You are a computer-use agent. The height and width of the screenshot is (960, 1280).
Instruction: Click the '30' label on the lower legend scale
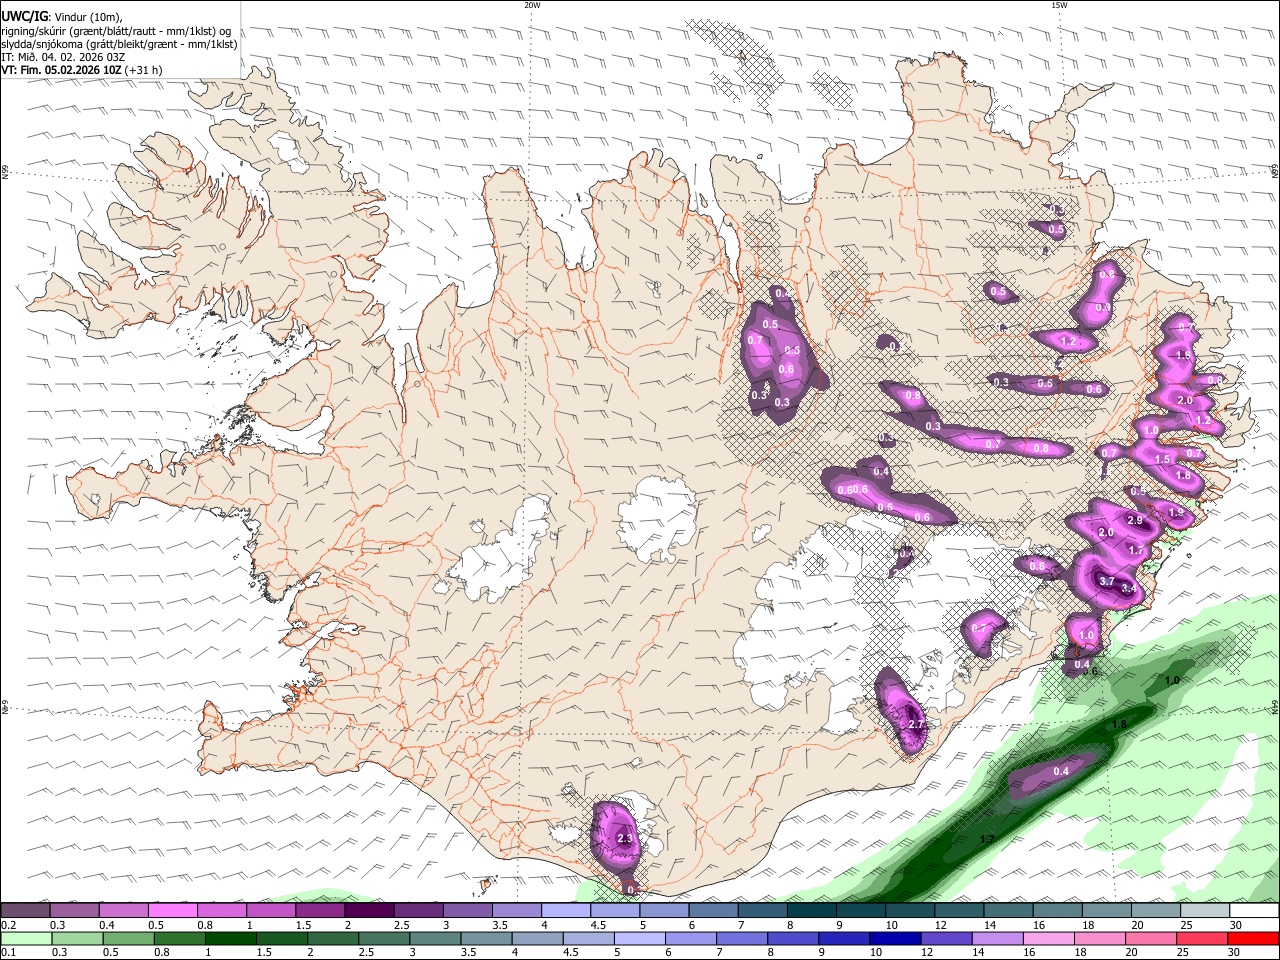1236,953
